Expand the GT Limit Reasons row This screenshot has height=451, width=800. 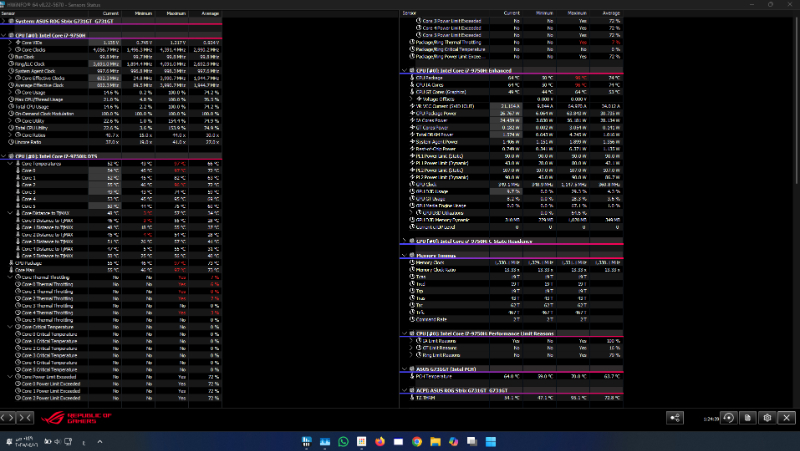[x=411, y=348]
